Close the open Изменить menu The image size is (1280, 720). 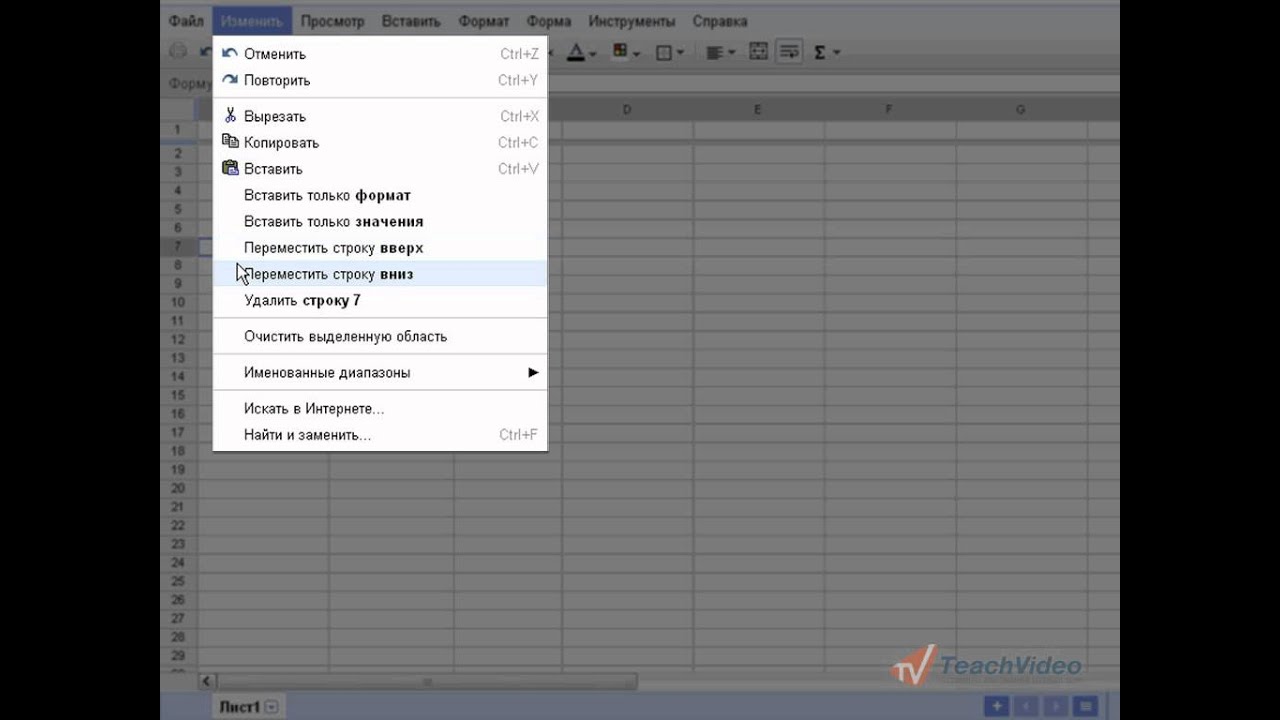[252, 21]
